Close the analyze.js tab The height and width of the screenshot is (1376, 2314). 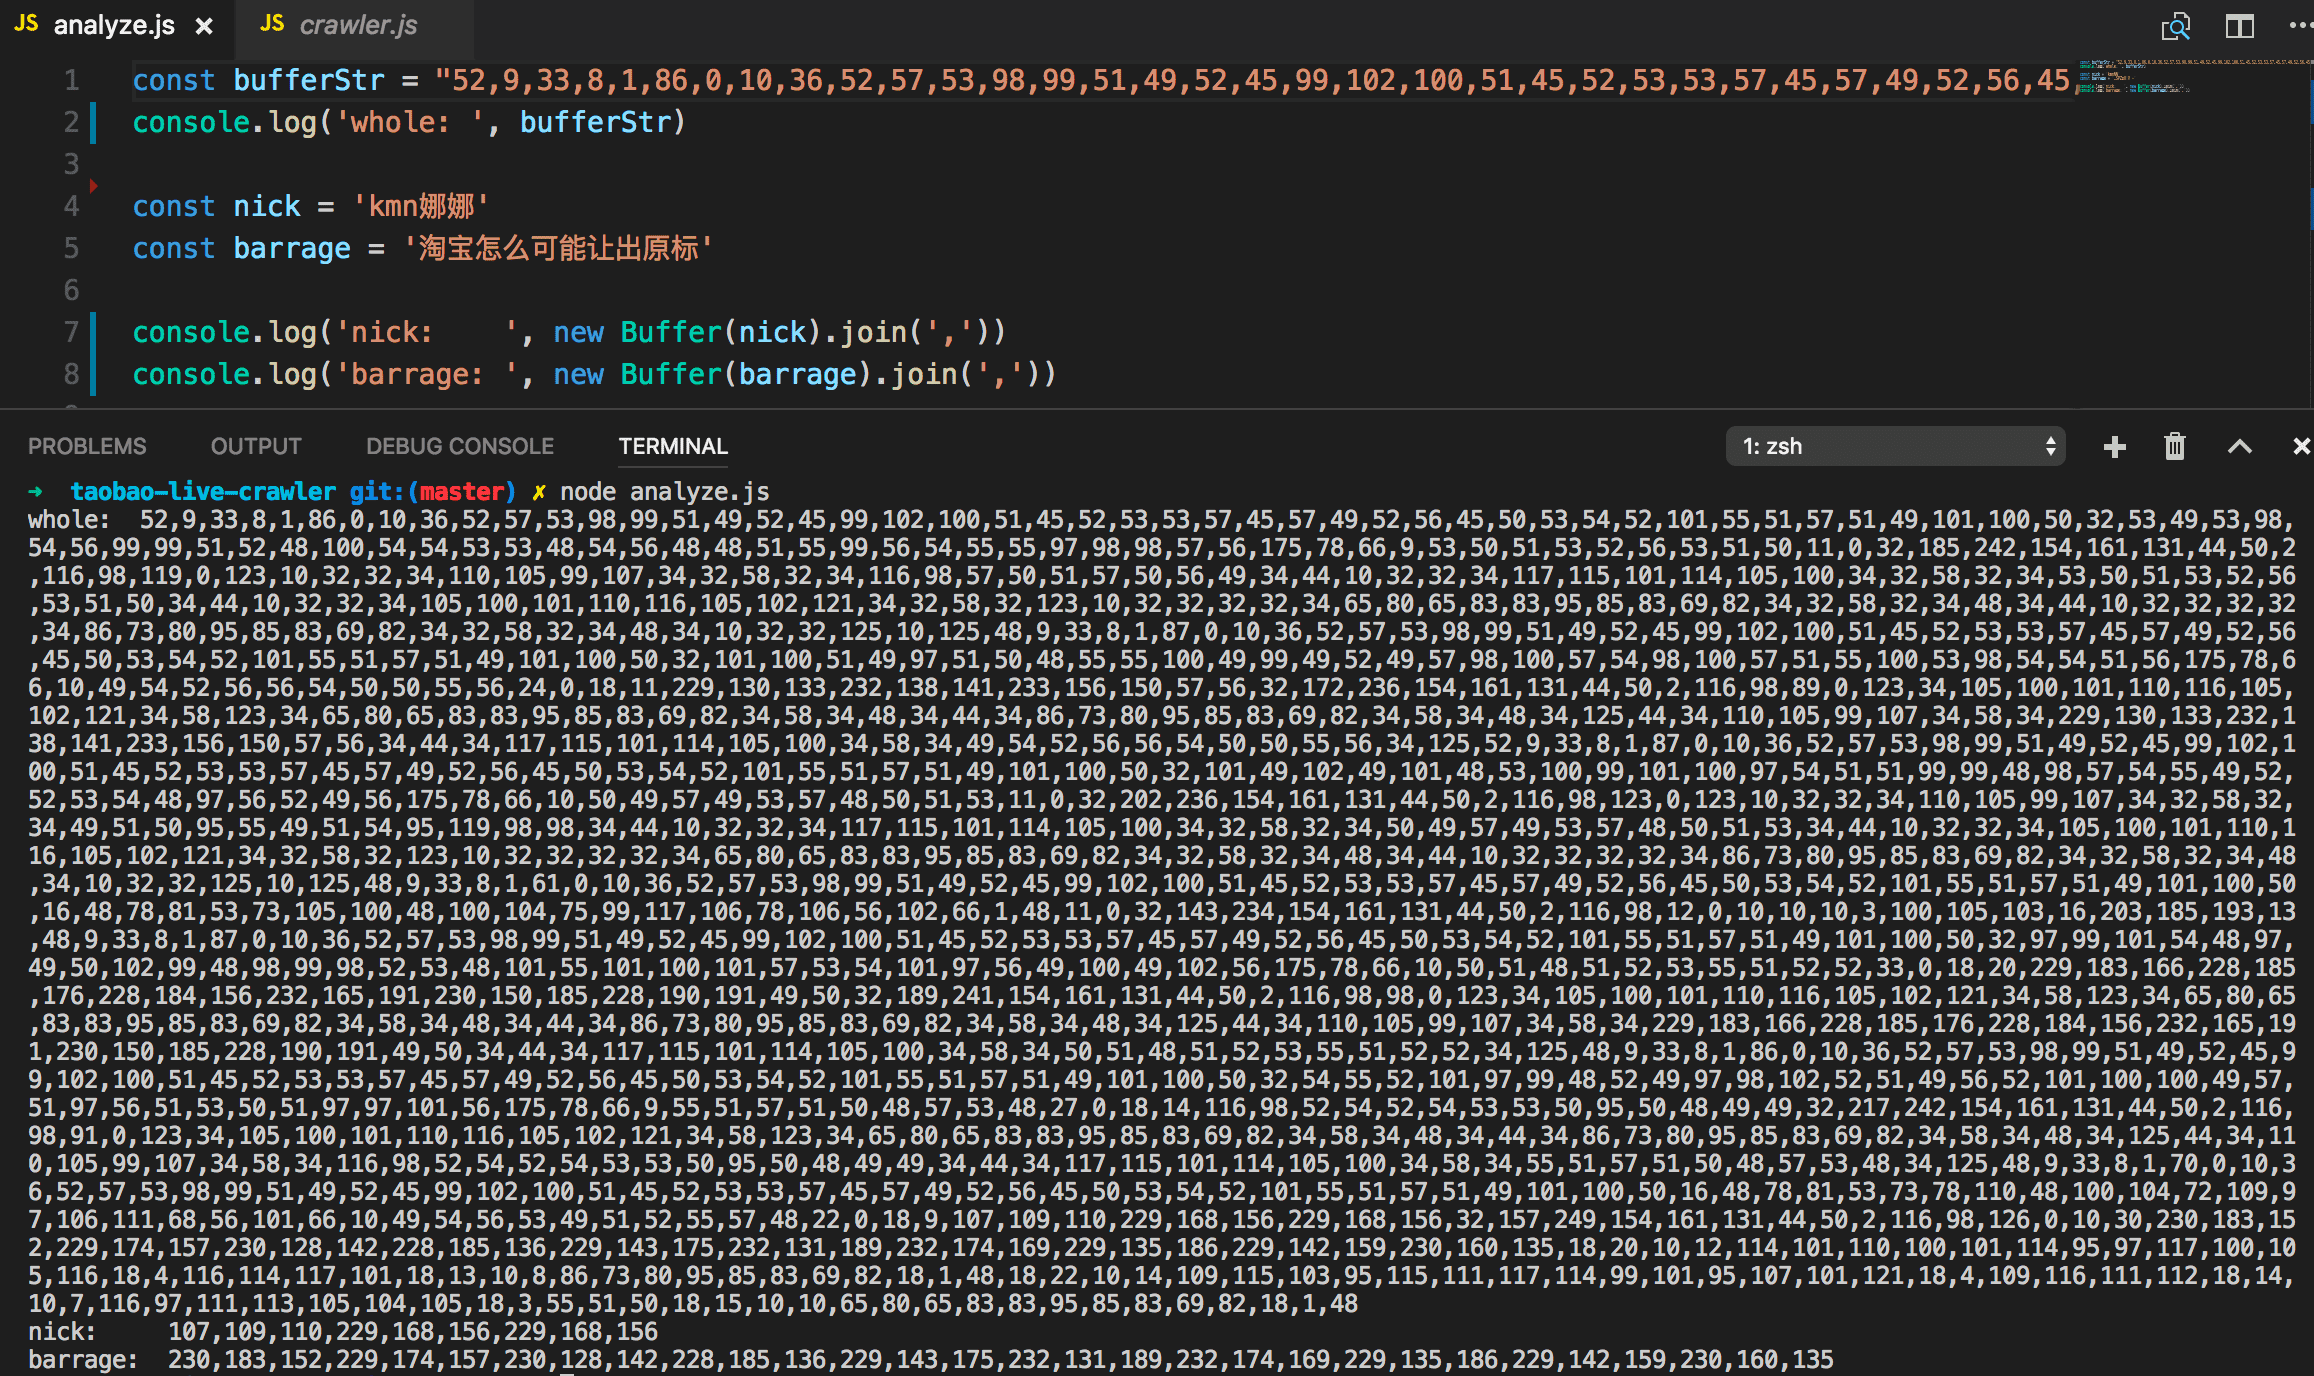pyautogui.click(x=204, y=27)
